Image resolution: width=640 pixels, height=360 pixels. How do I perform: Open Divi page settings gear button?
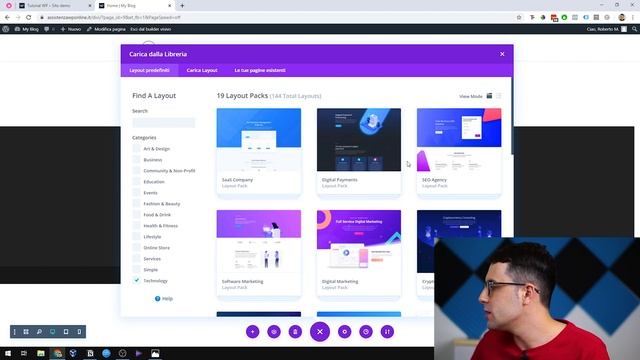344,332
